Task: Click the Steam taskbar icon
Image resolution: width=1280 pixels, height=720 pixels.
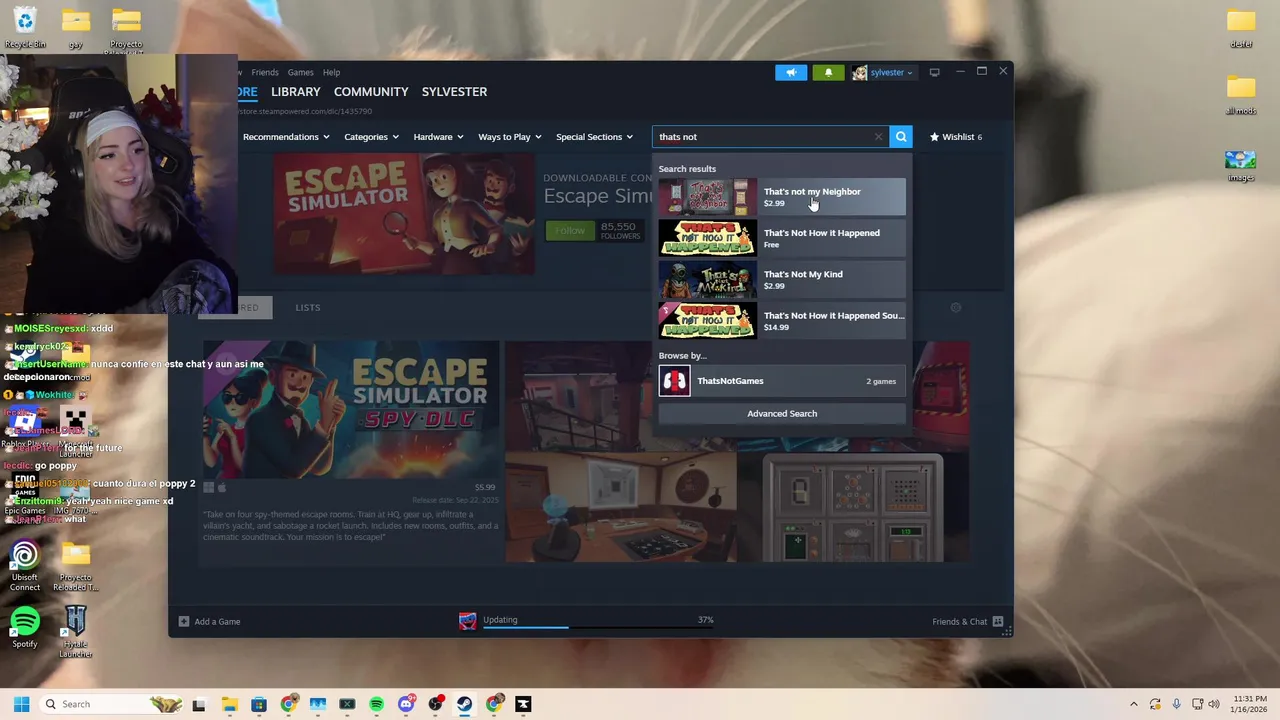Action: (x=465, y=704)
